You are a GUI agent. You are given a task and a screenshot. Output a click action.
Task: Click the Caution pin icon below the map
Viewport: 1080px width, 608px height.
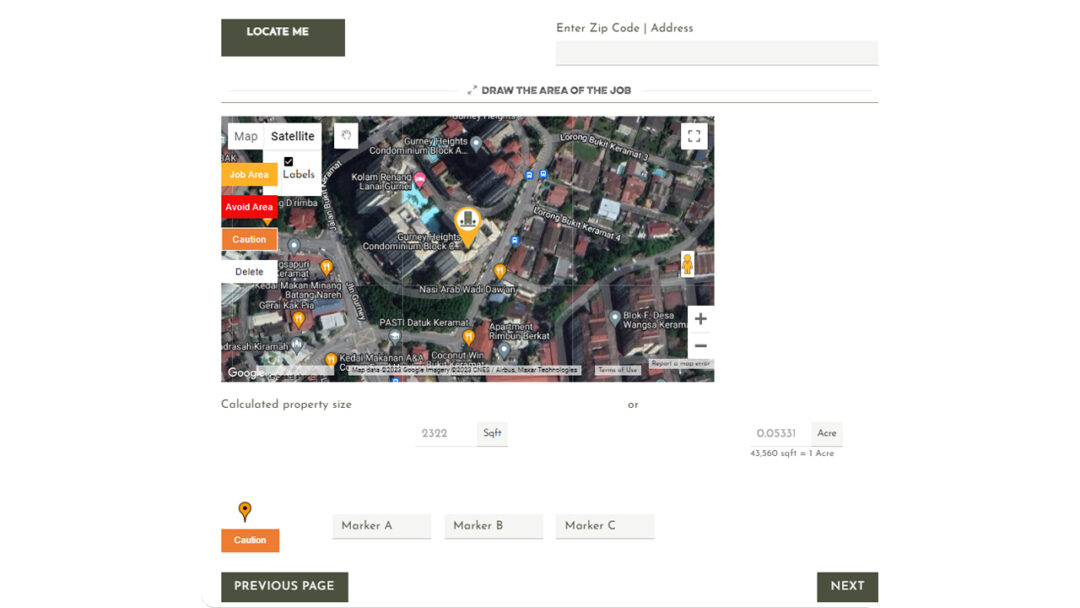(247, 512)
